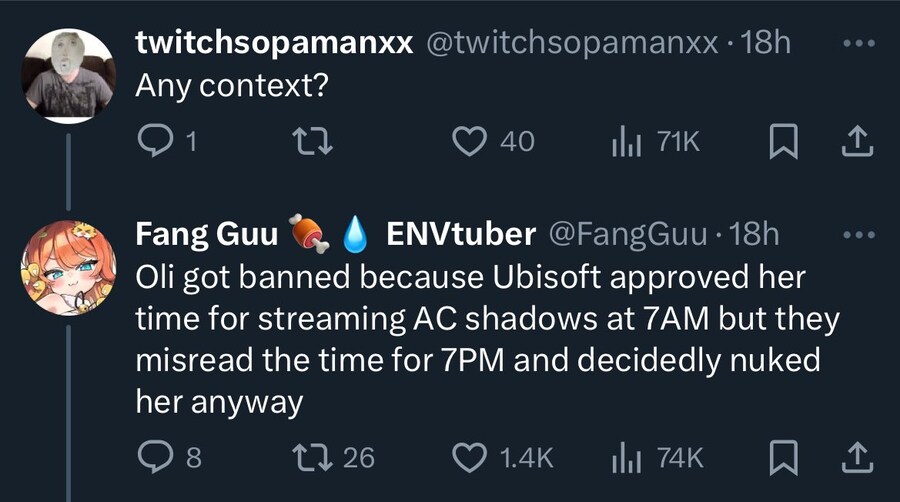Open twitchsopamanxx's profile picture
Screen dimensions: 900x502
click(x=68, y=76)
